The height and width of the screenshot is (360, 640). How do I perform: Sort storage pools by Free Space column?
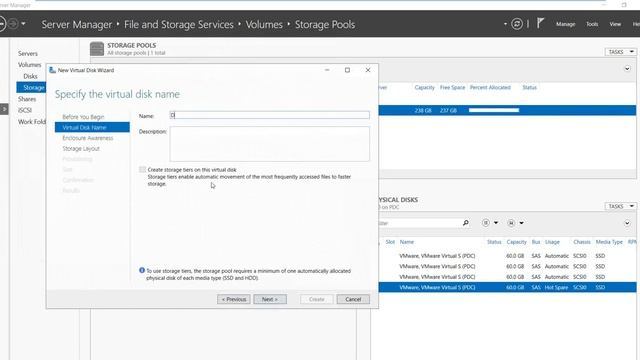(x=452, y=87)
